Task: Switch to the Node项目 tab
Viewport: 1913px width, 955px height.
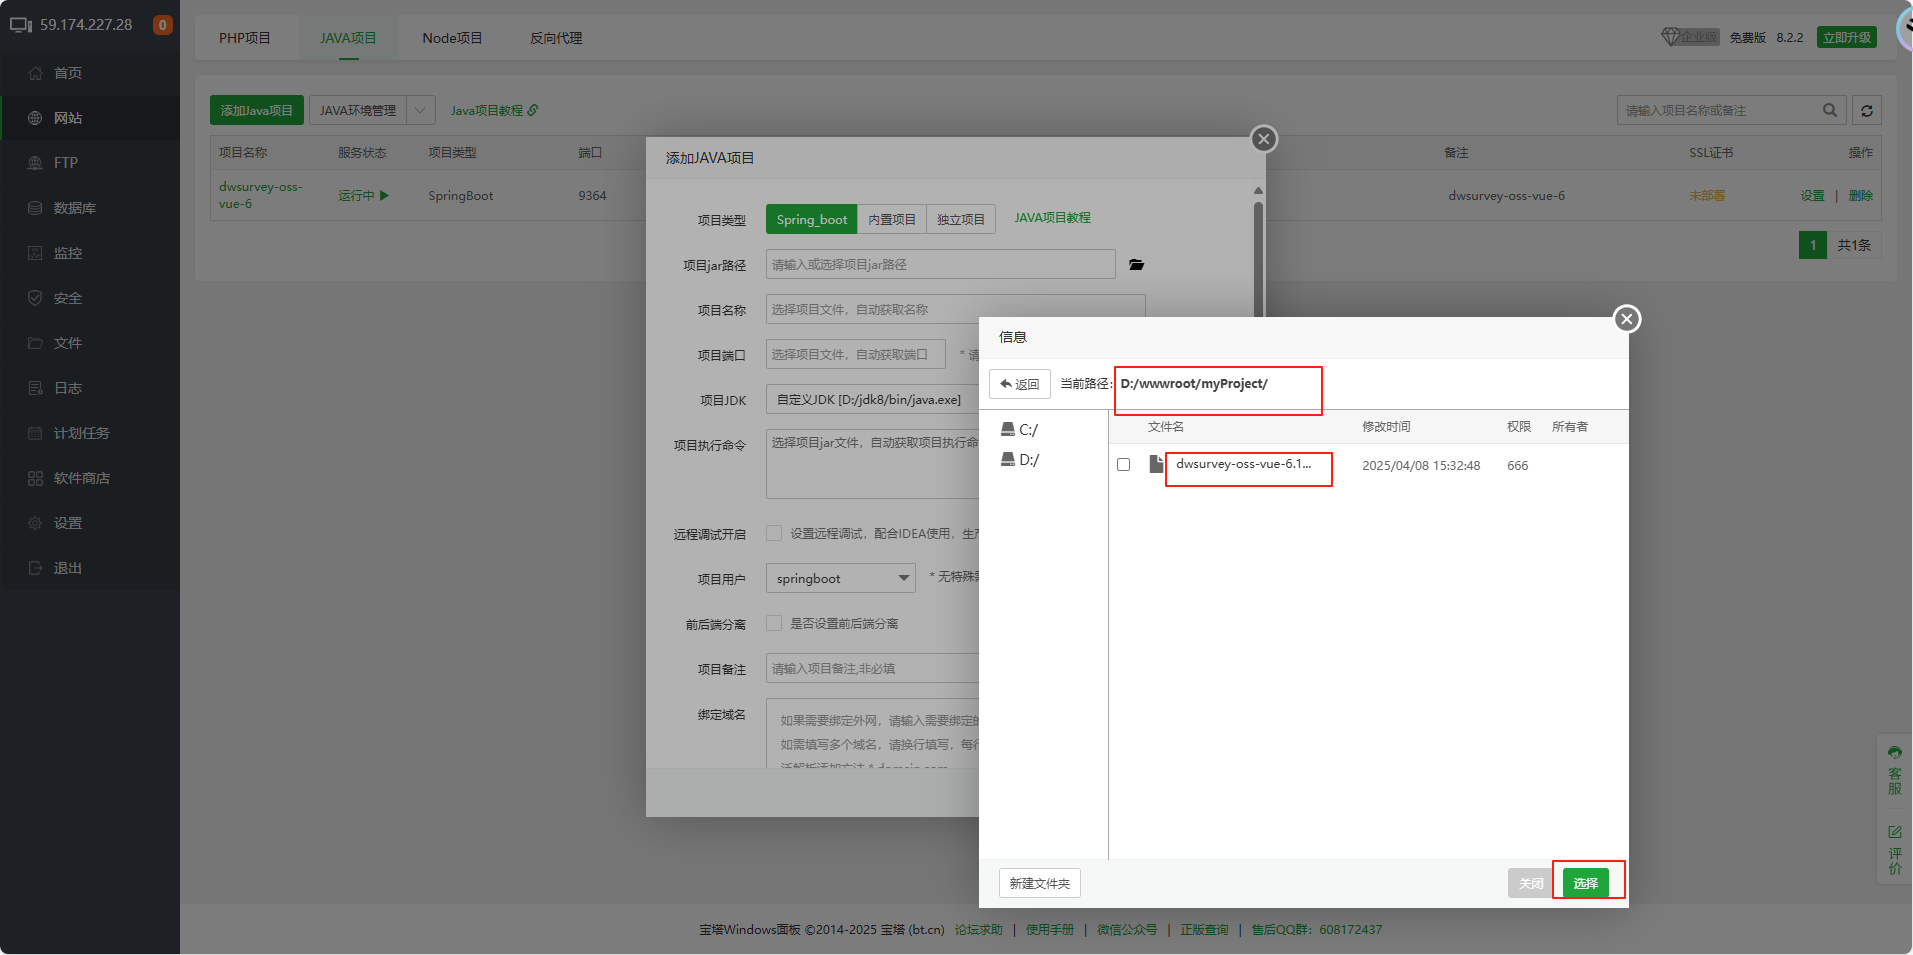Action: pyautogui.click(x=452, y=38)
